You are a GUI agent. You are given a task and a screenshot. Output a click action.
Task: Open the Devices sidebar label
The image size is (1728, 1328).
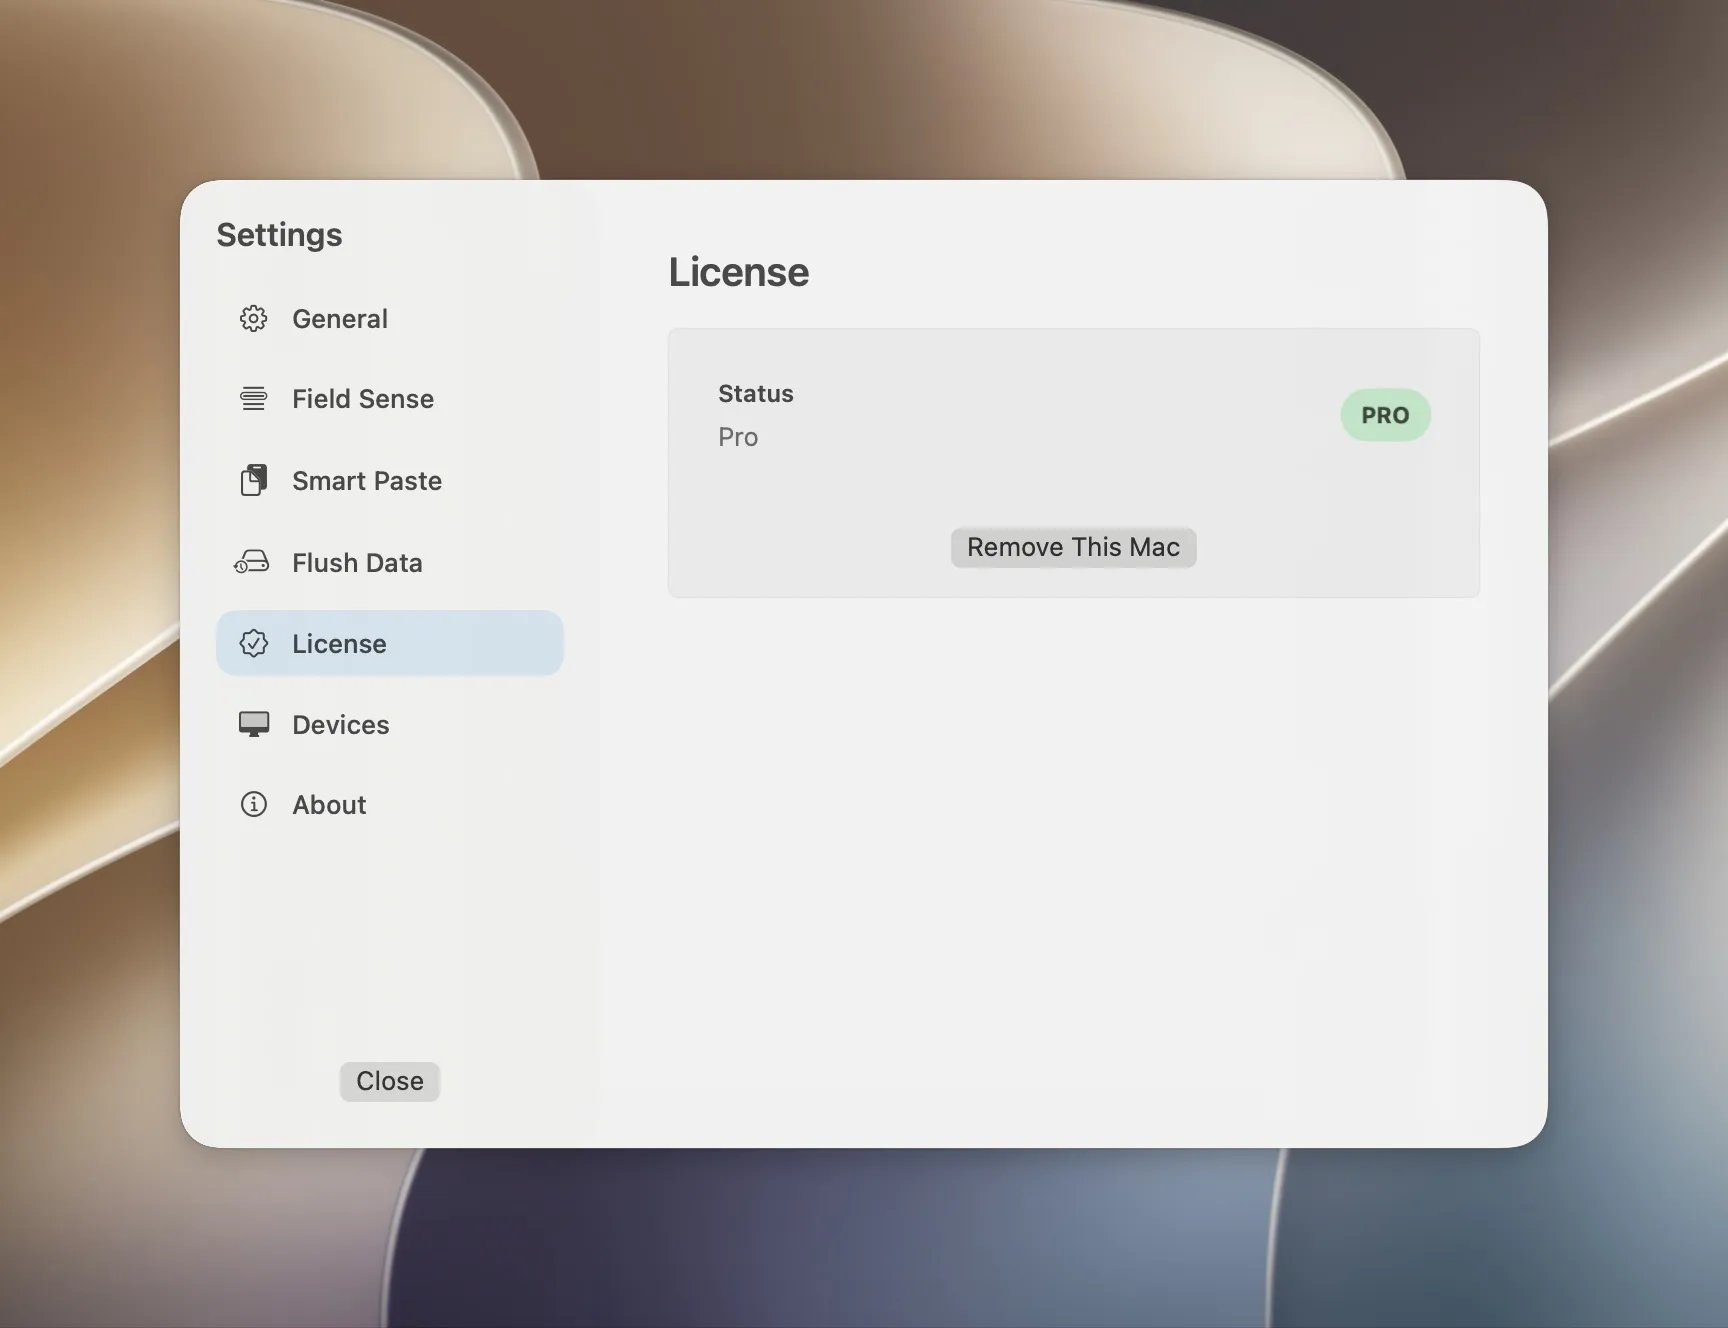(x=341, y=725)
